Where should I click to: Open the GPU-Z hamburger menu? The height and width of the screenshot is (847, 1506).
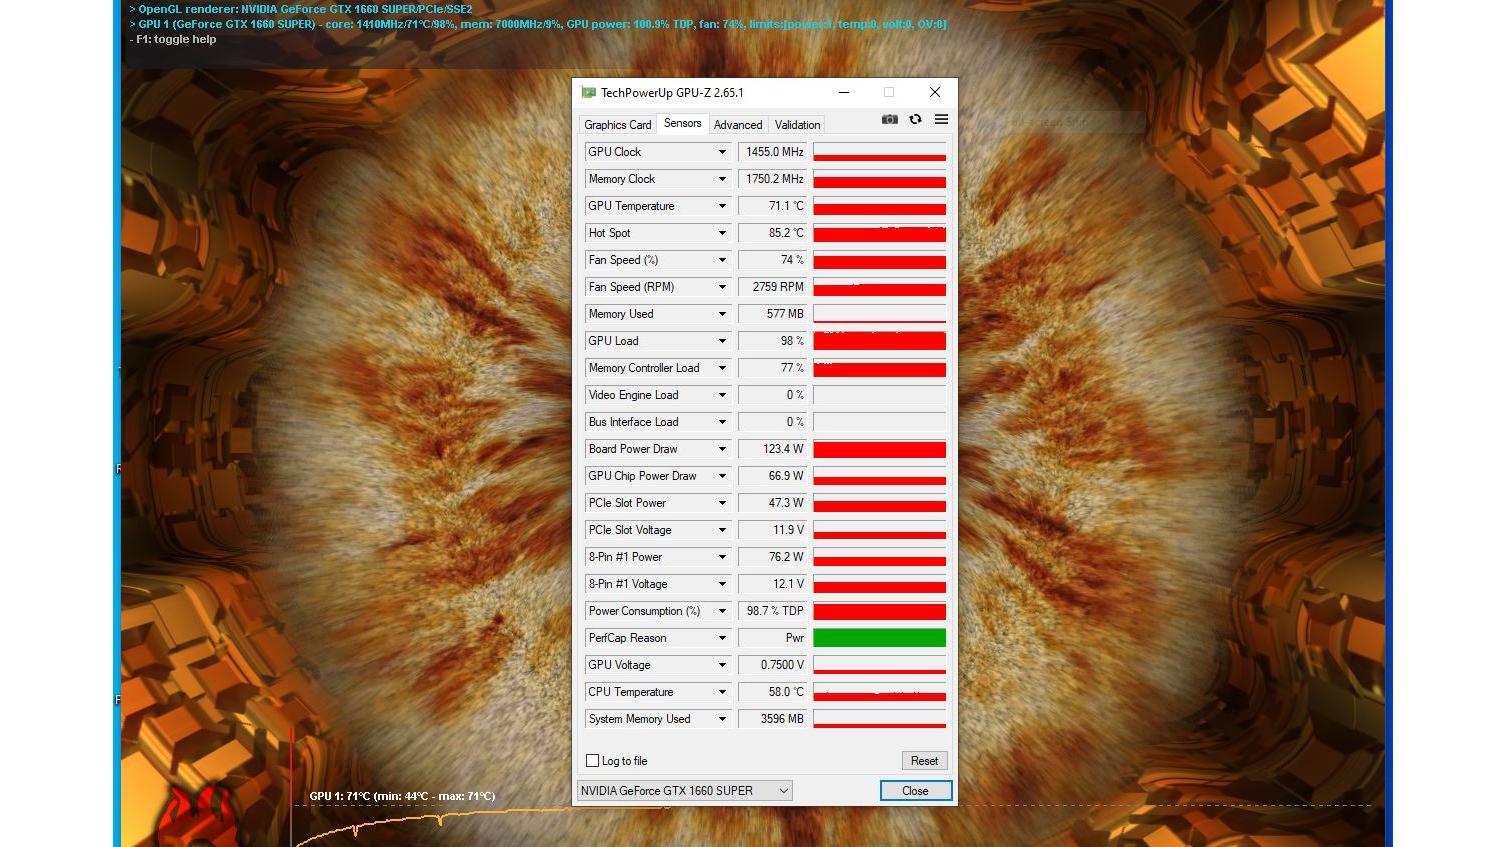[x=941, y=119]
